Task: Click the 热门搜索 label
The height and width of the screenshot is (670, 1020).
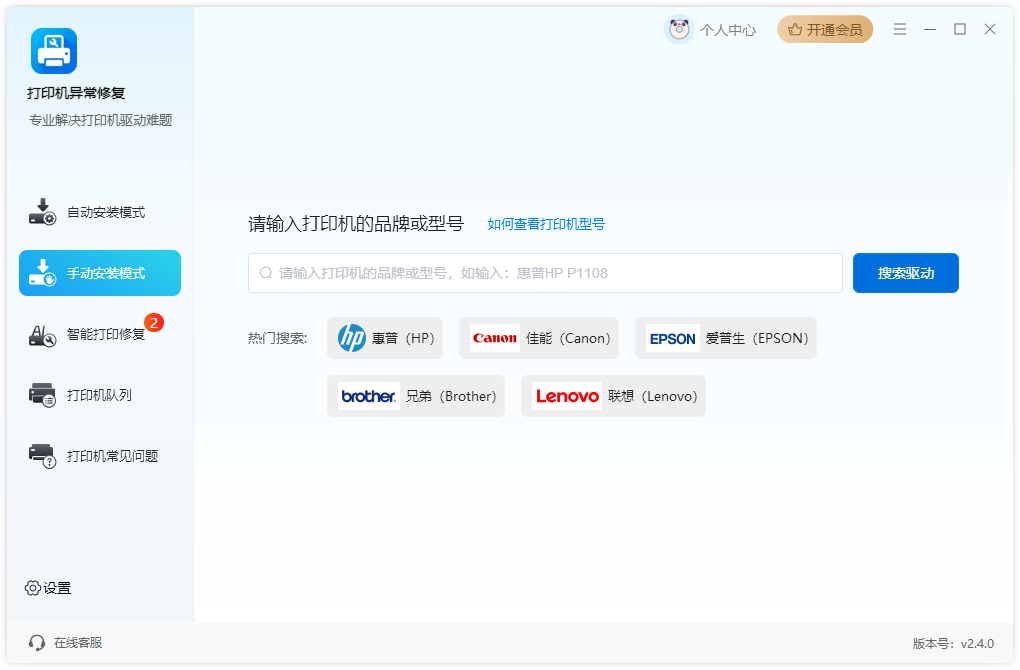Action: pos(277,338)
